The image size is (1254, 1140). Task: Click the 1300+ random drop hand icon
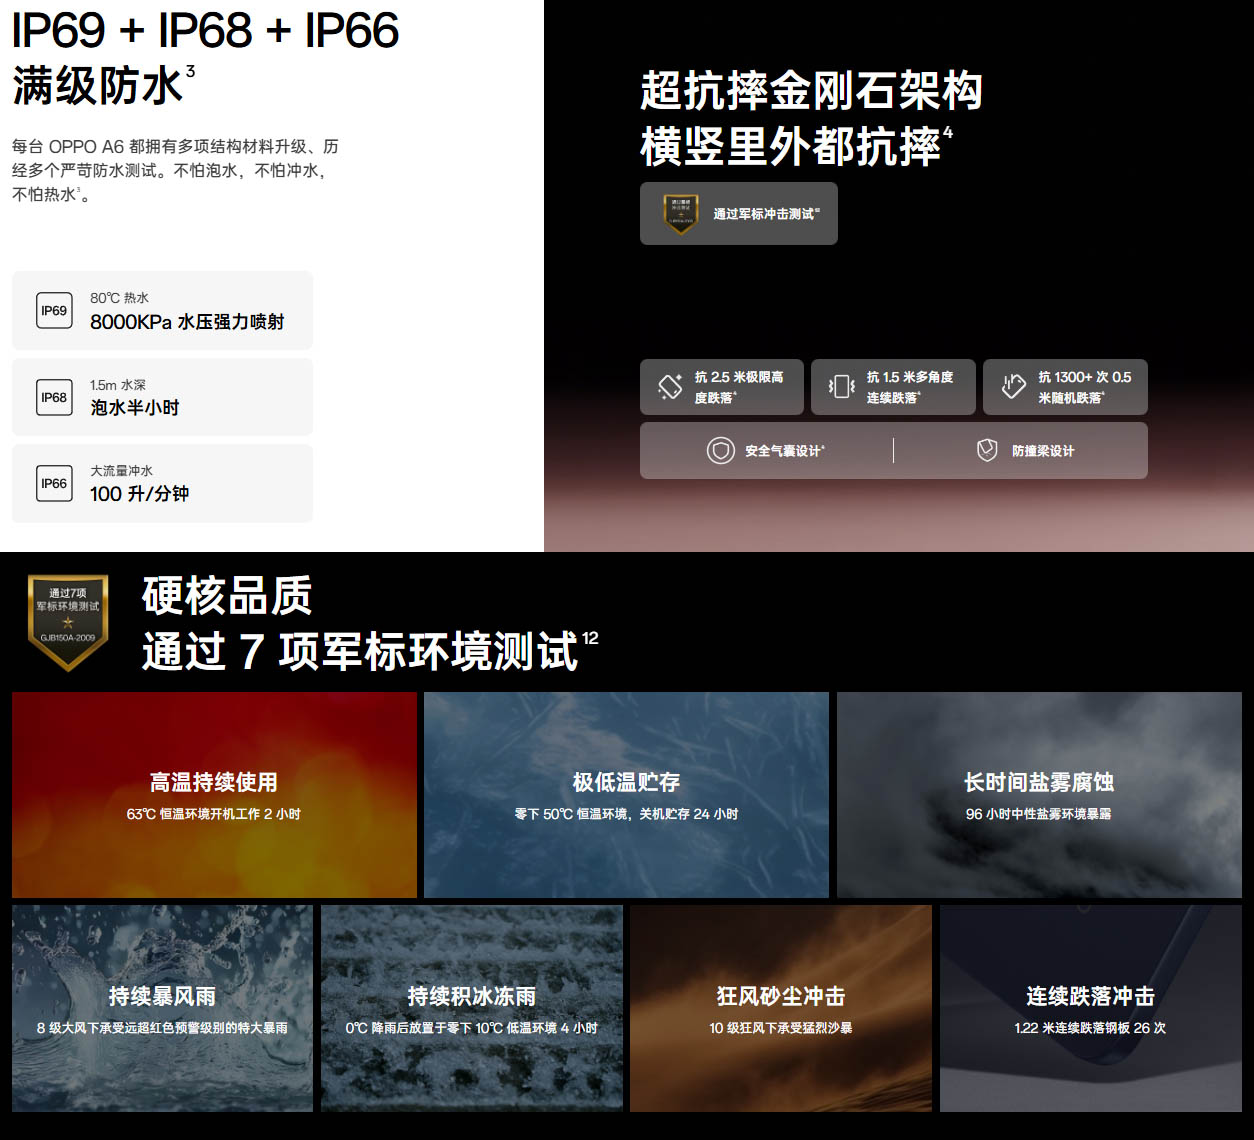coord(1013,387)
